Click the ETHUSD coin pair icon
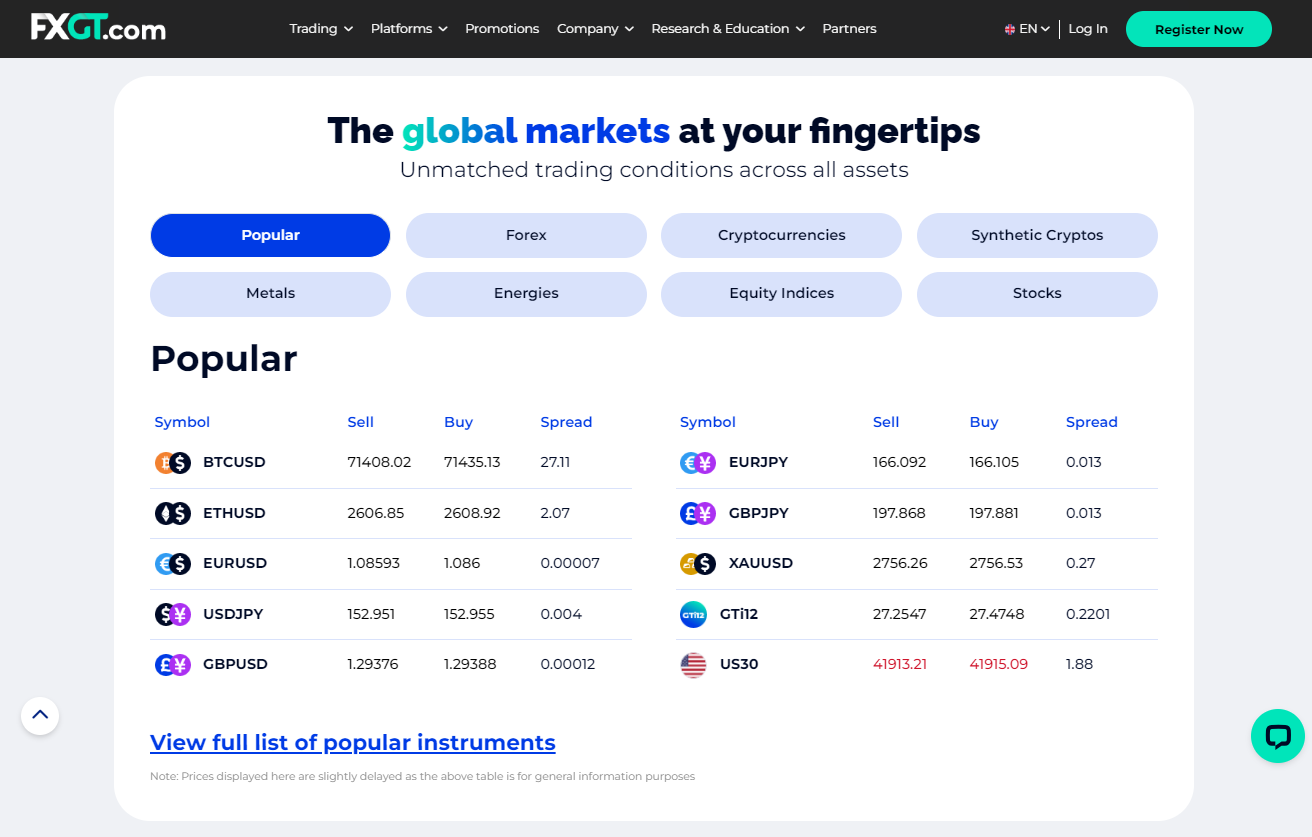This screenshot has height=837, width=1312. (173, 513)
